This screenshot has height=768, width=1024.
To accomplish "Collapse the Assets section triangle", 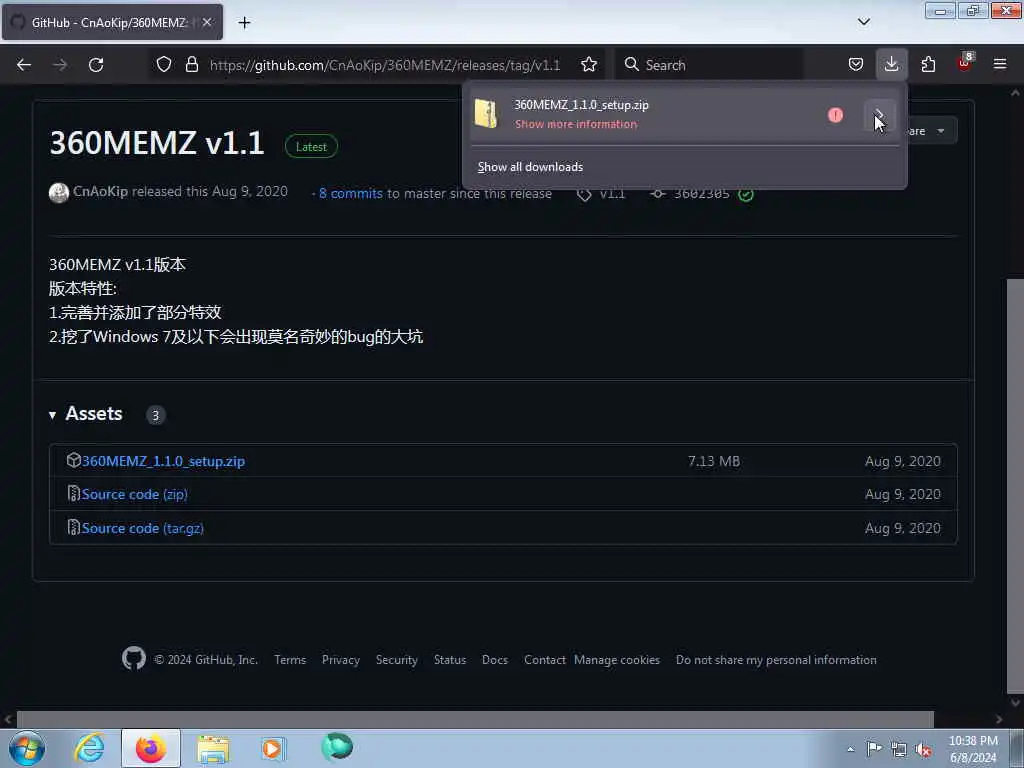I will (52, 415).
